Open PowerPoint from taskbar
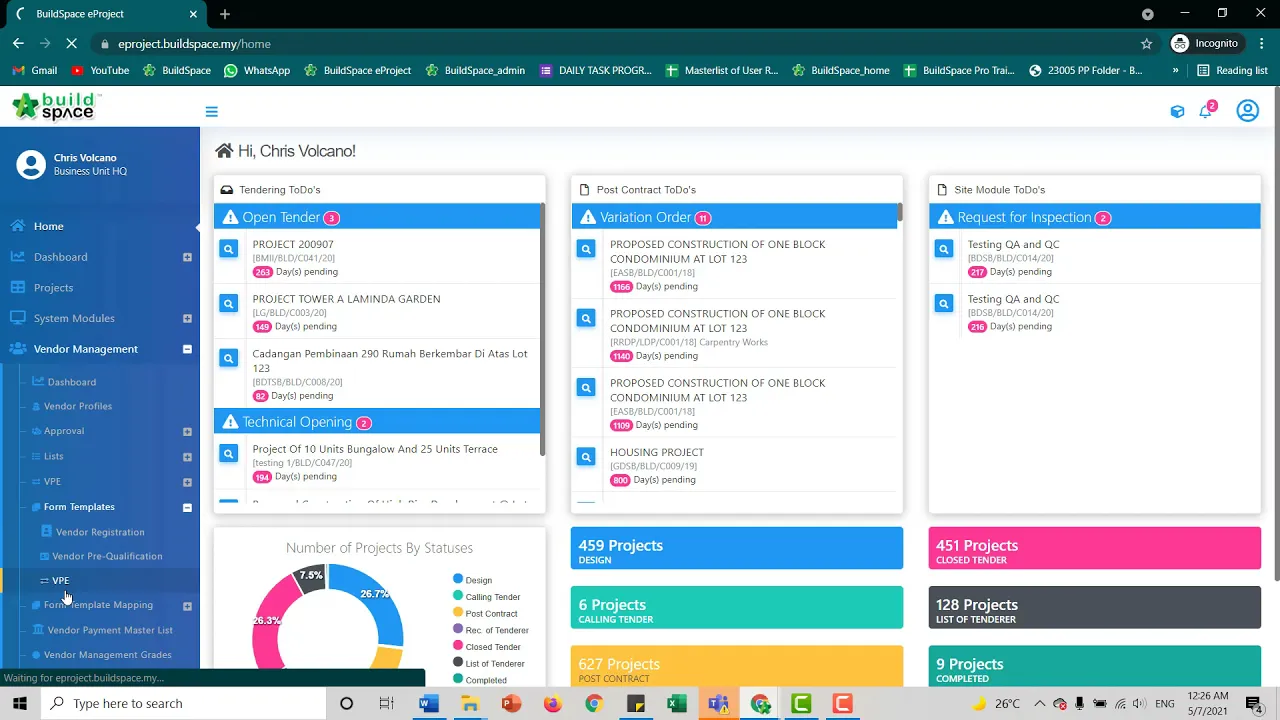 coord(511,704)
